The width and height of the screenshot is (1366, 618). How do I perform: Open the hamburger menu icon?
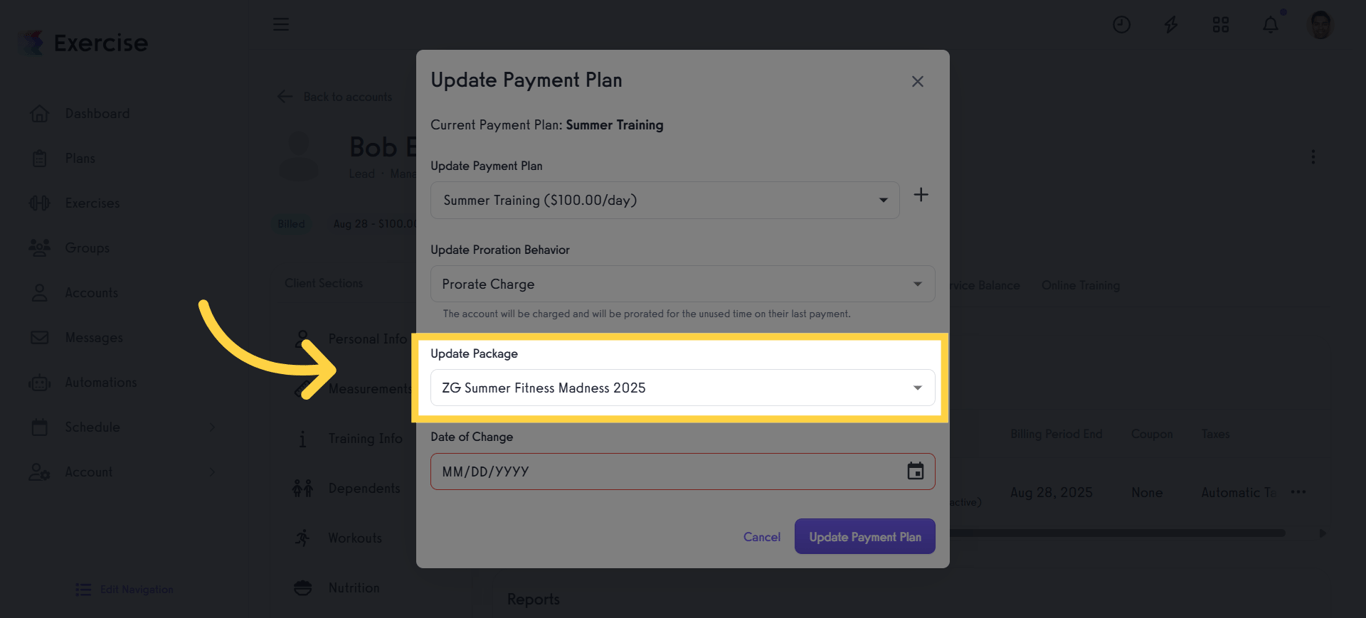point(281,24)
